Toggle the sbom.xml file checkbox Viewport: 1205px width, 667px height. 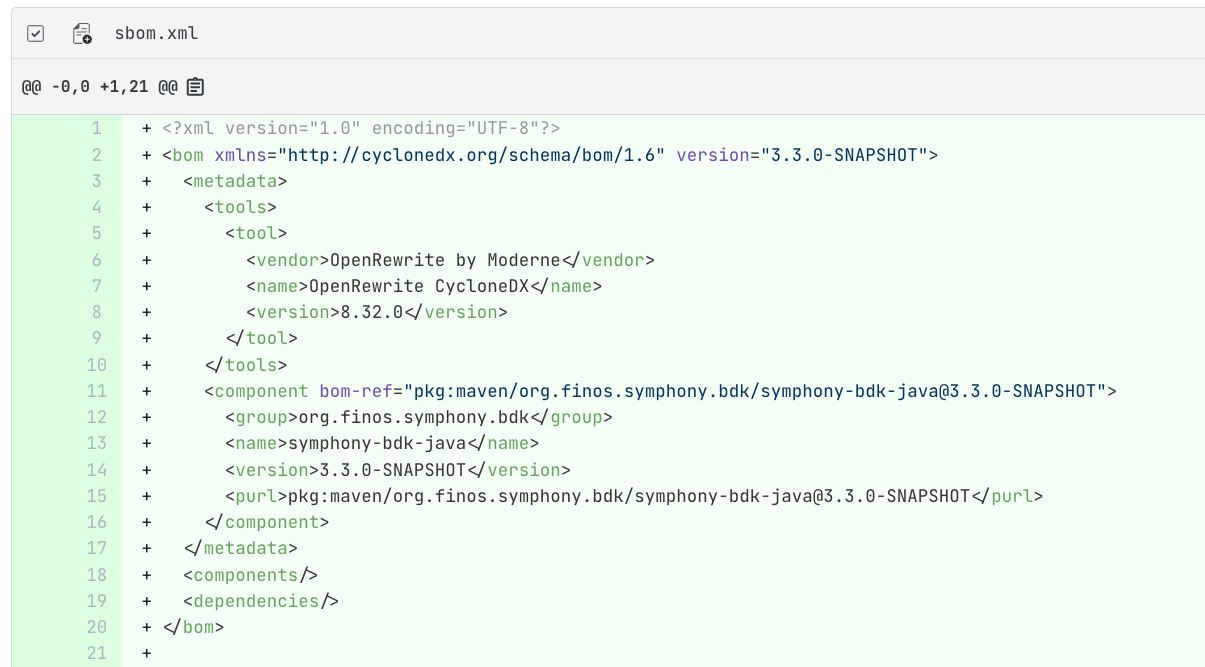click(x=35, y=34)
